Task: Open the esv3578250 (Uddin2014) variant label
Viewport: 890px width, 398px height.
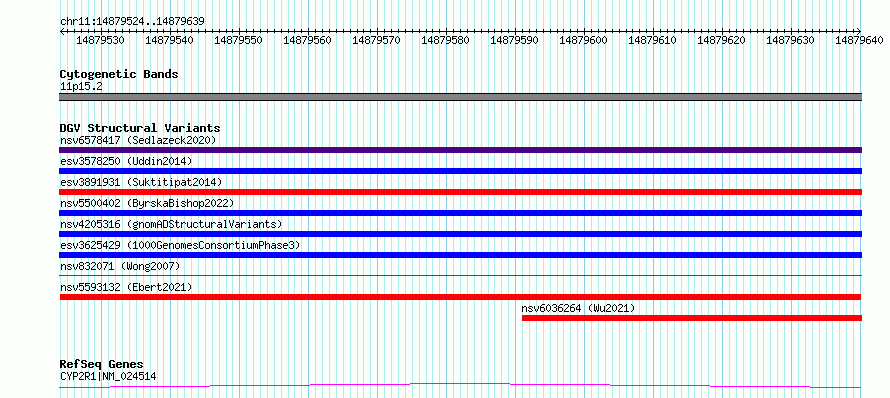Action: pos(126,161)
